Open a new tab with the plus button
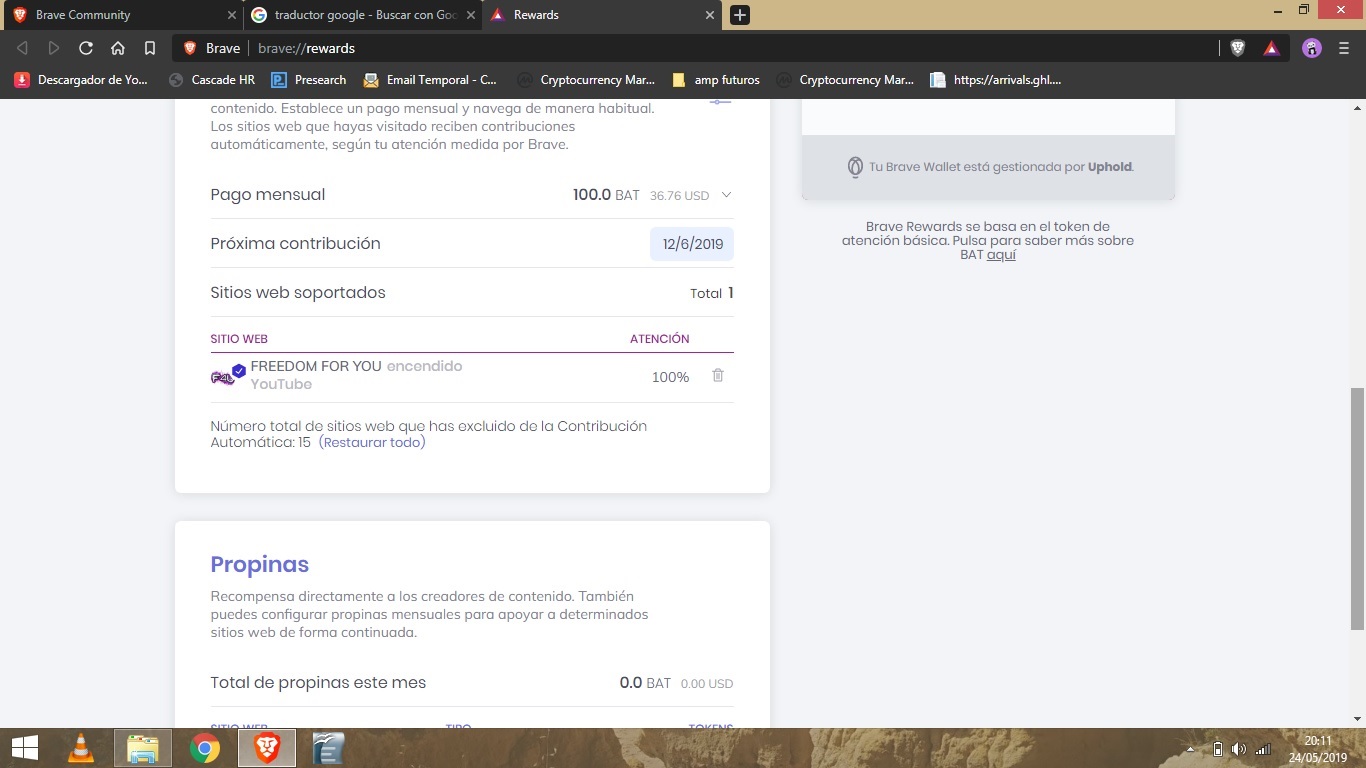 point(740,15)
